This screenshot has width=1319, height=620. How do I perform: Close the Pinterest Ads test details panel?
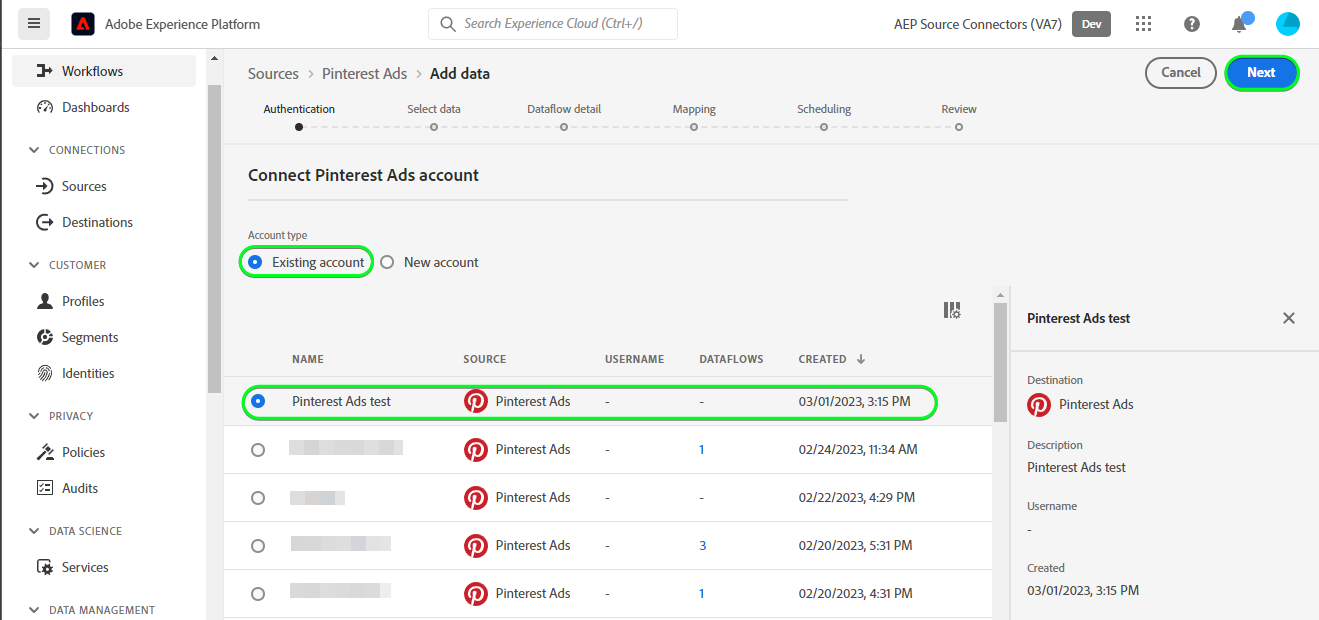click(1289, 318)
